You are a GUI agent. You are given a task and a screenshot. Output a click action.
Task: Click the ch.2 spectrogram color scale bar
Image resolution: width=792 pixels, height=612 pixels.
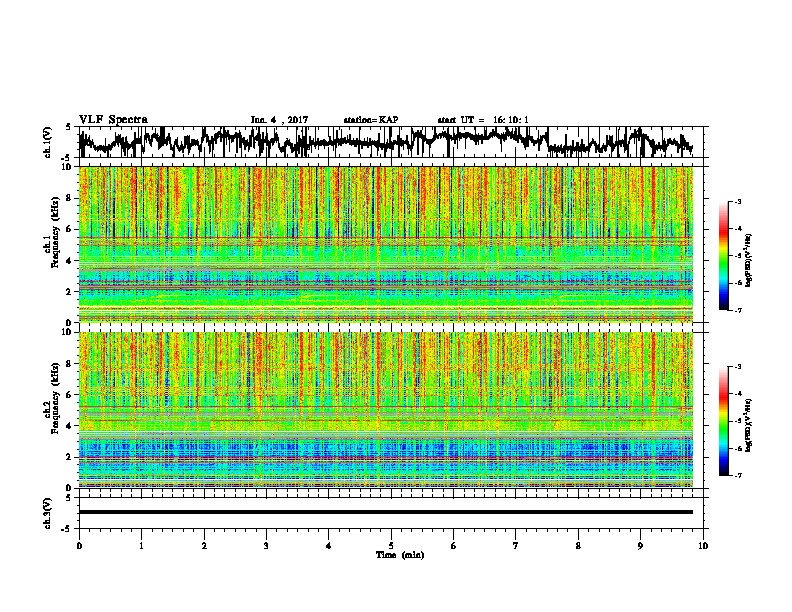pos(724,421)
